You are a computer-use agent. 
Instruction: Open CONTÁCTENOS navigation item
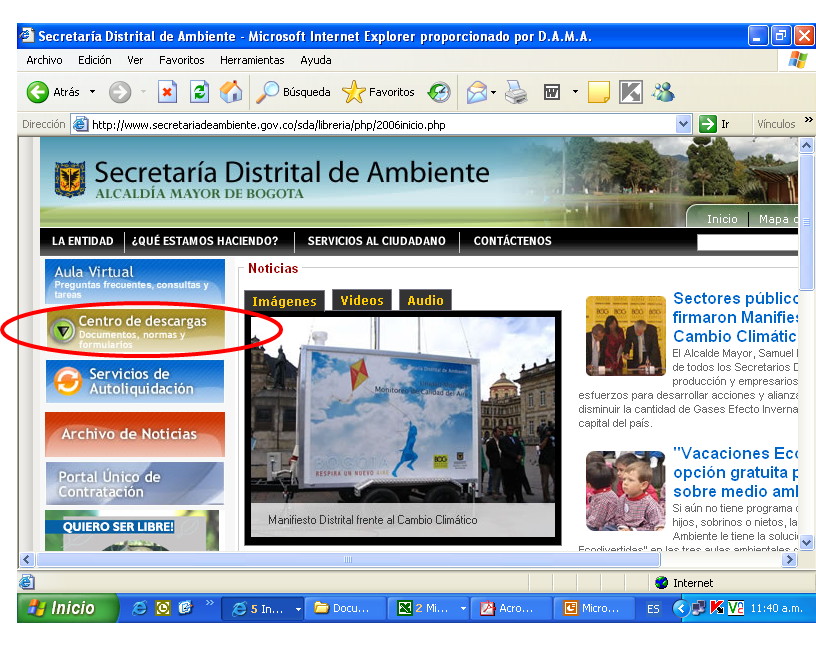pos(513,241)
